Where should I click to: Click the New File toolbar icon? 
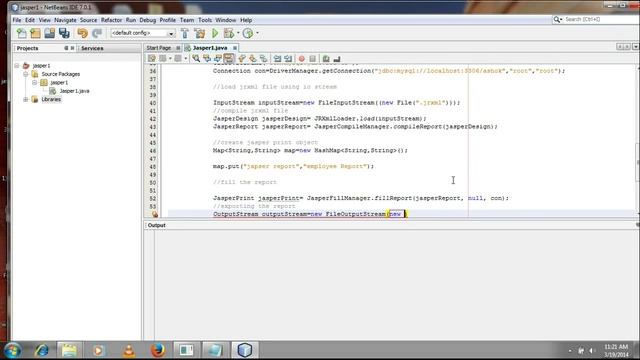(x=22, y=33)
